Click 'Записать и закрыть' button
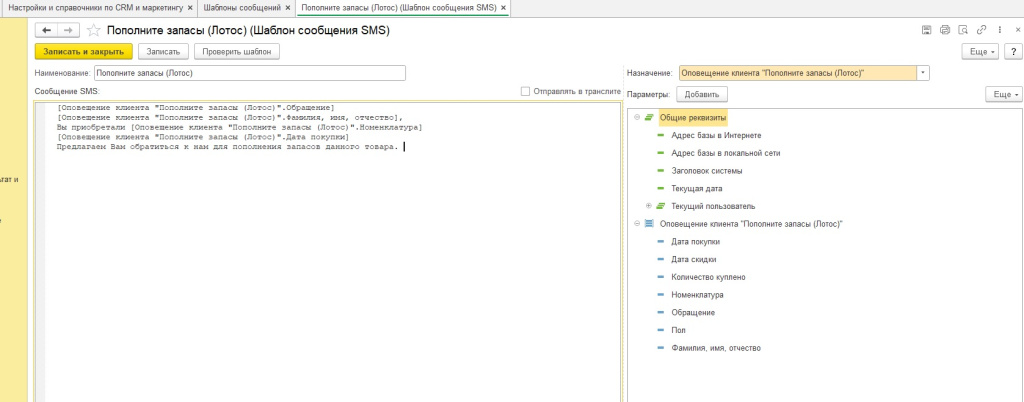The width and height of the screenshot is (1024, 402). click(x=83, y=51)
